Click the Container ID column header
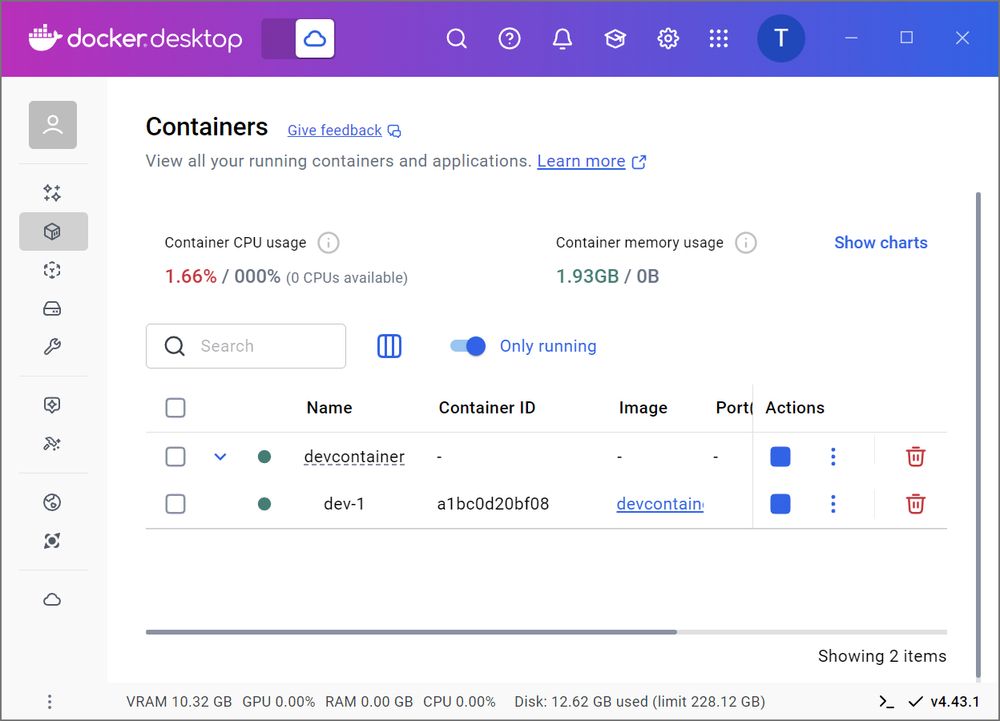This screenshot has height=721, width=1000. 487,408
